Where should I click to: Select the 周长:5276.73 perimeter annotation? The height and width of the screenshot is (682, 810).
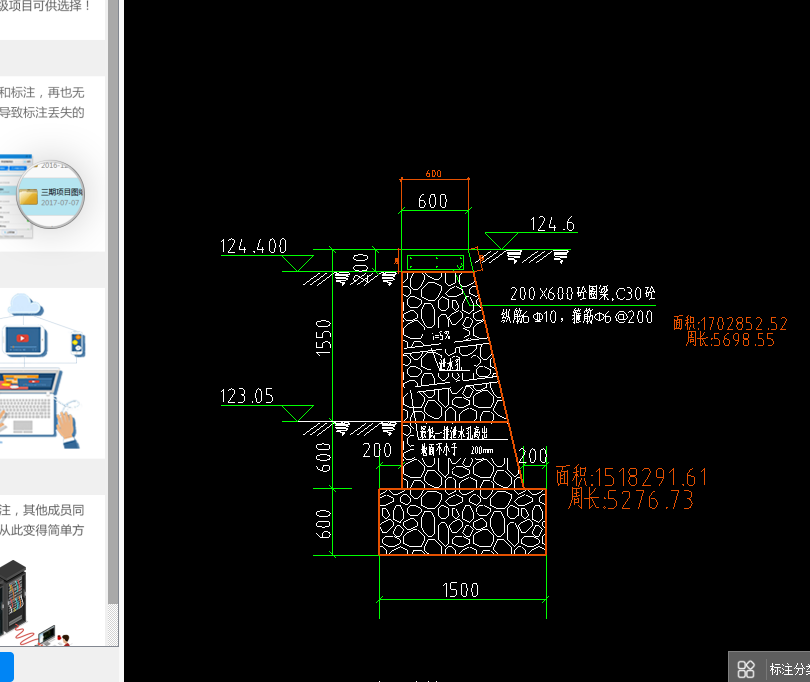[631, 500]
